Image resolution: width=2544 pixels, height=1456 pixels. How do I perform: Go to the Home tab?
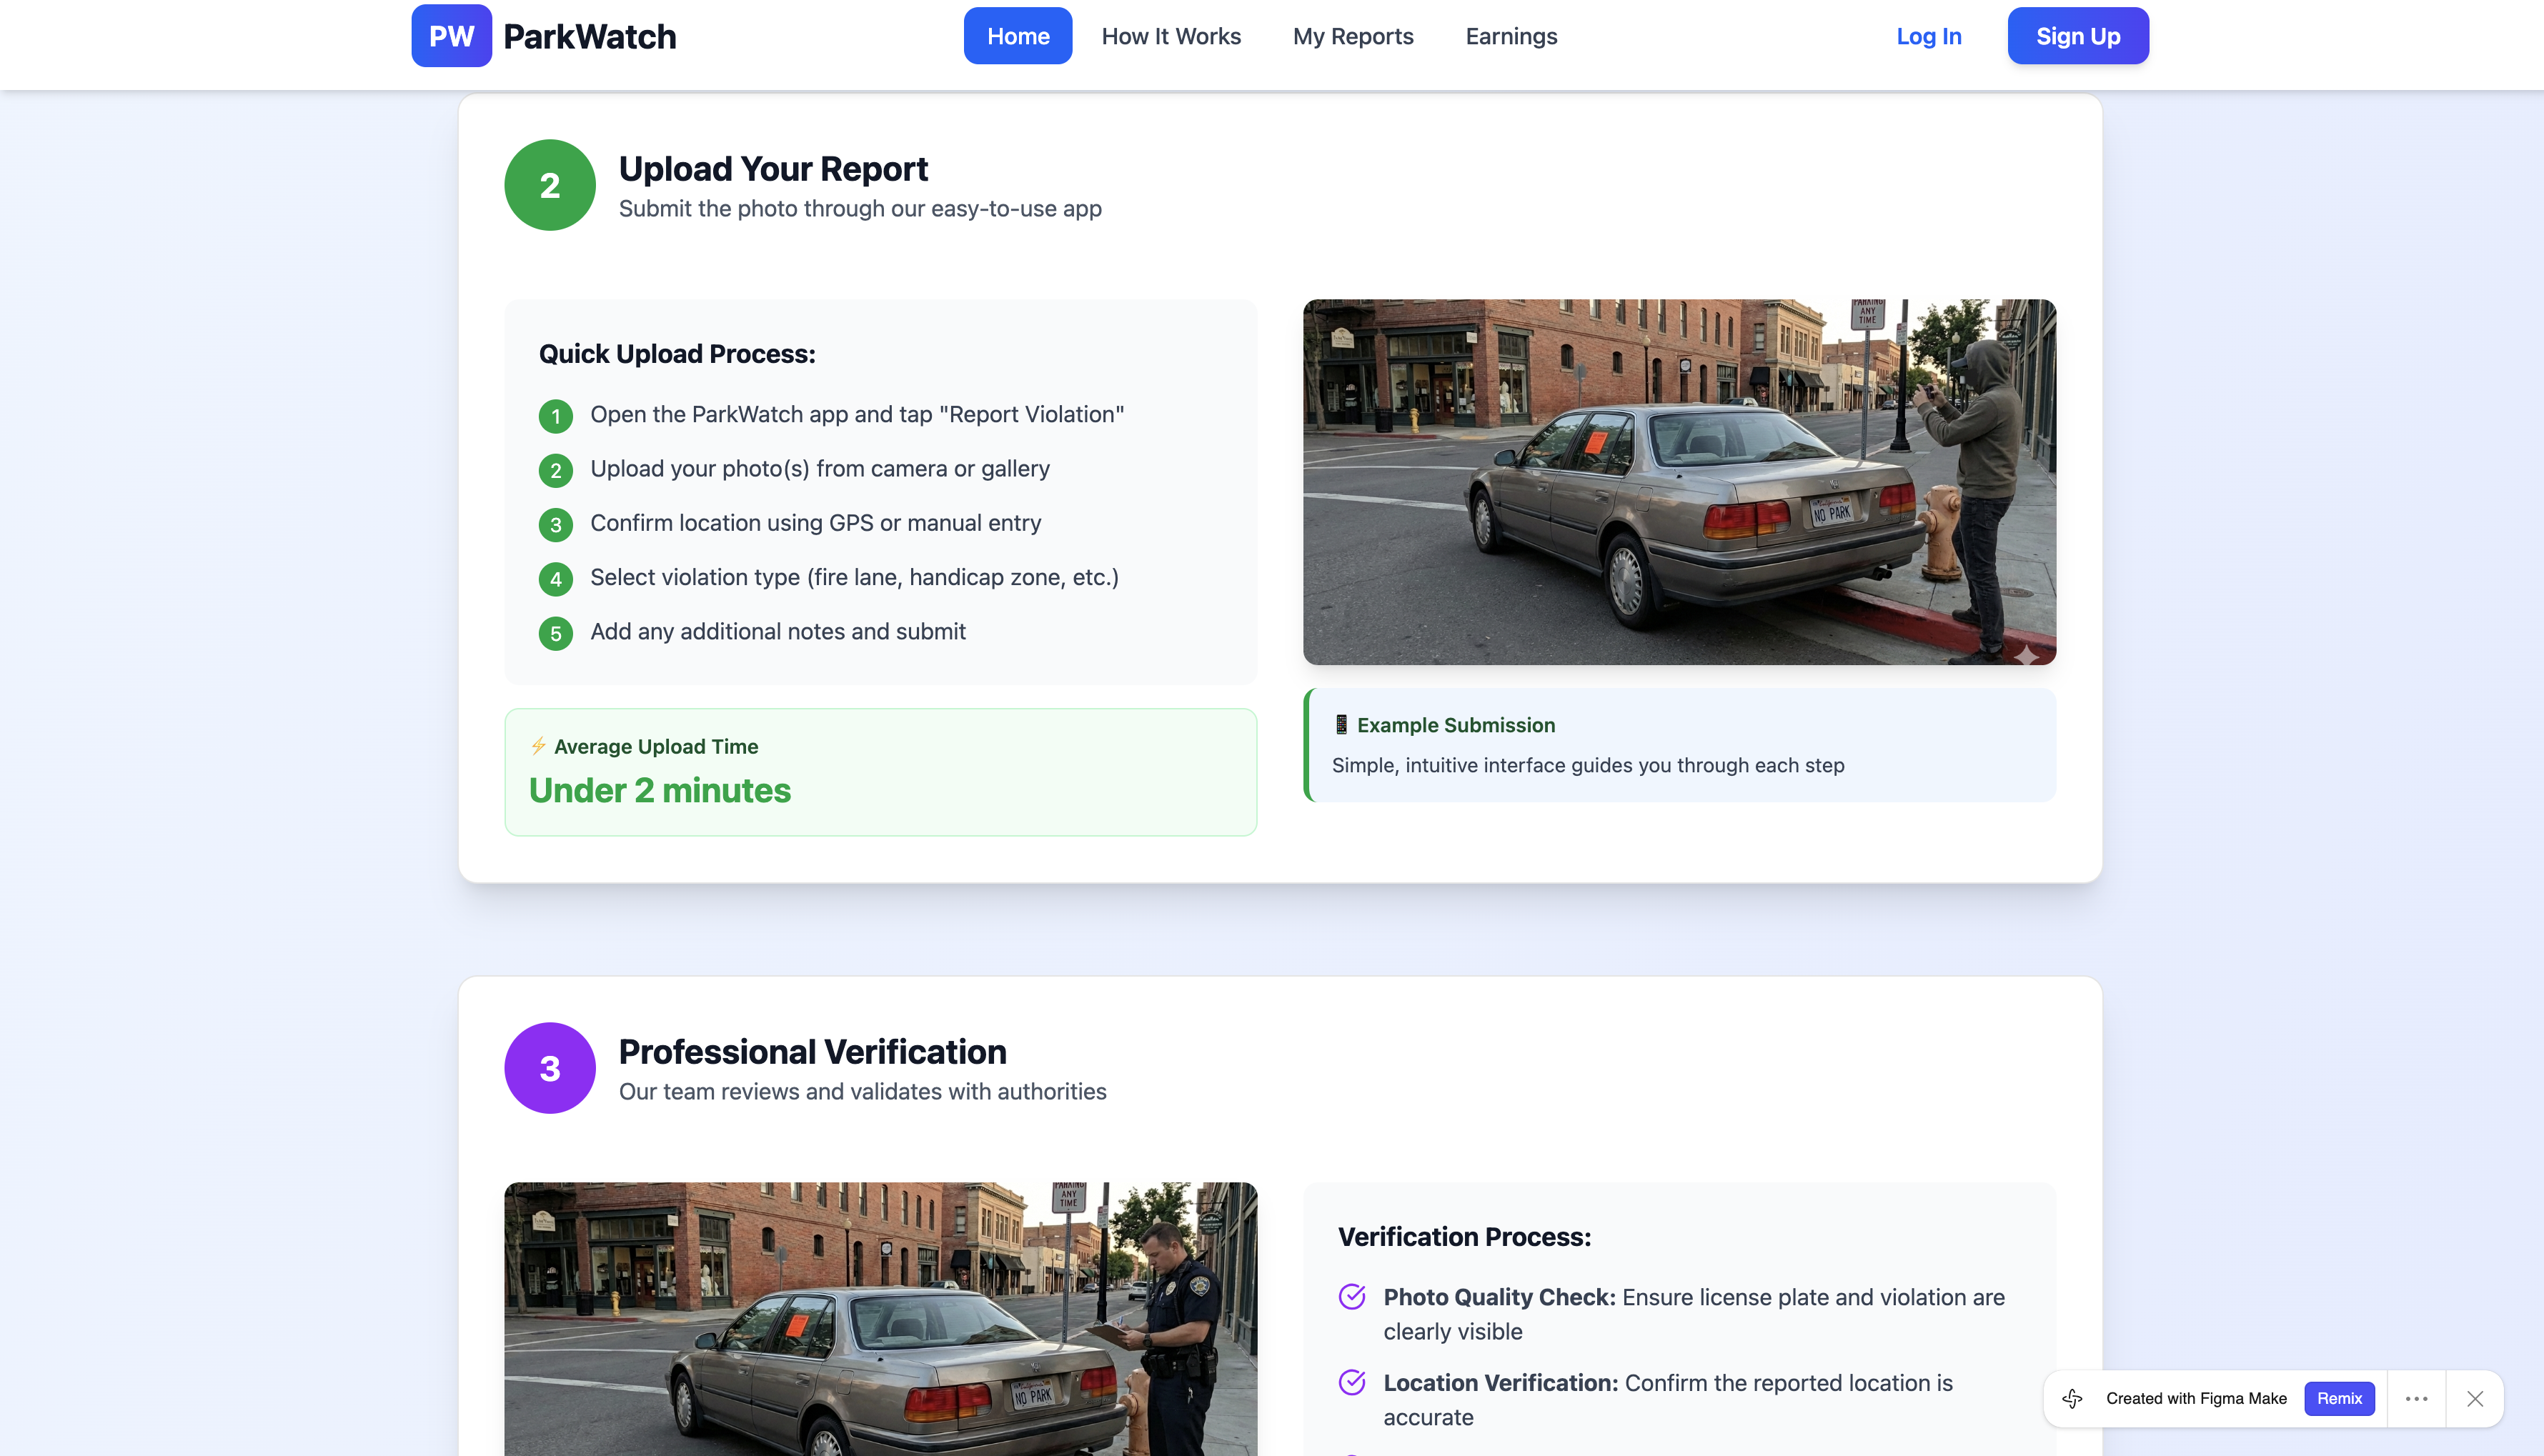[1017, 36]
